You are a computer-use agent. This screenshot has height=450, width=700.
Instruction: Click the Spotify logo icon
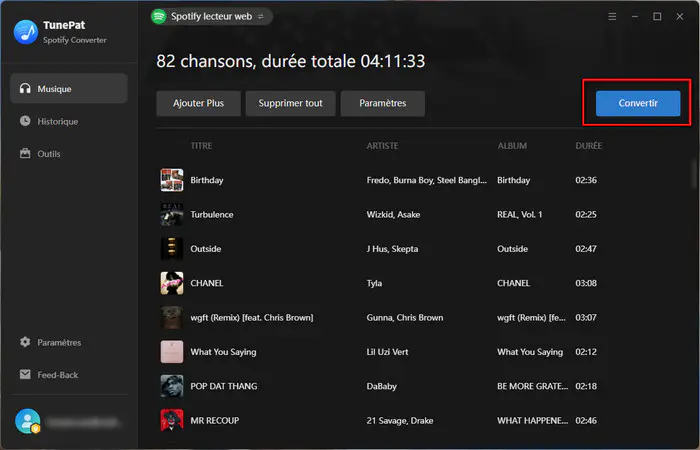coord(158,17)
